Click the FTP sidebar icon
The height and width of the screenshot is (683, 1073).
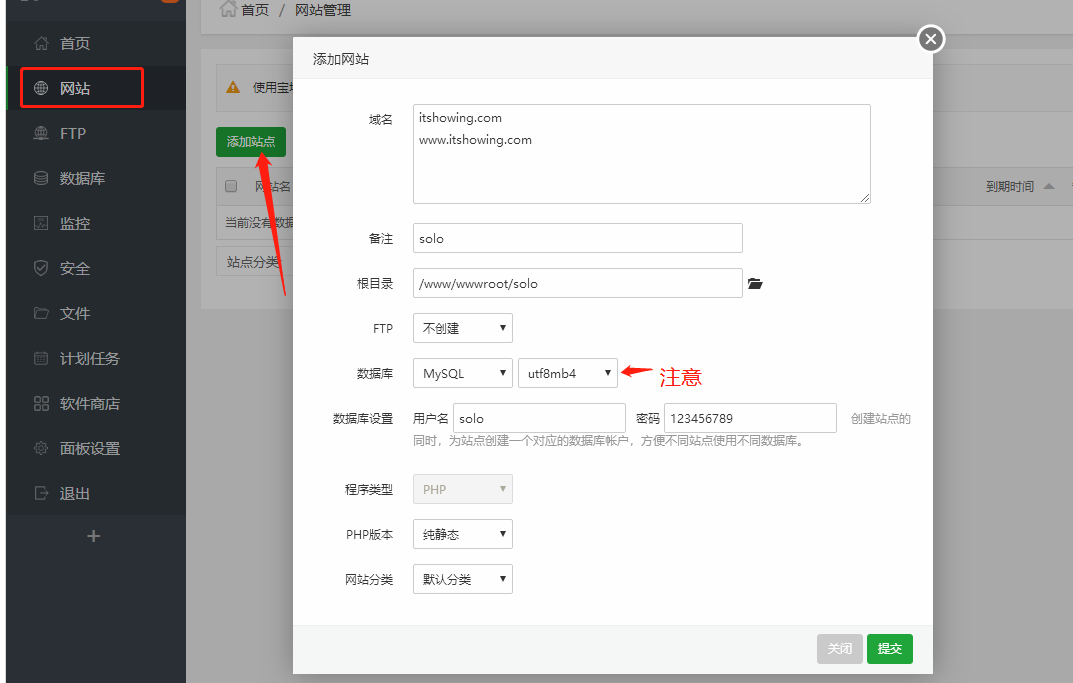coord(41,133)
